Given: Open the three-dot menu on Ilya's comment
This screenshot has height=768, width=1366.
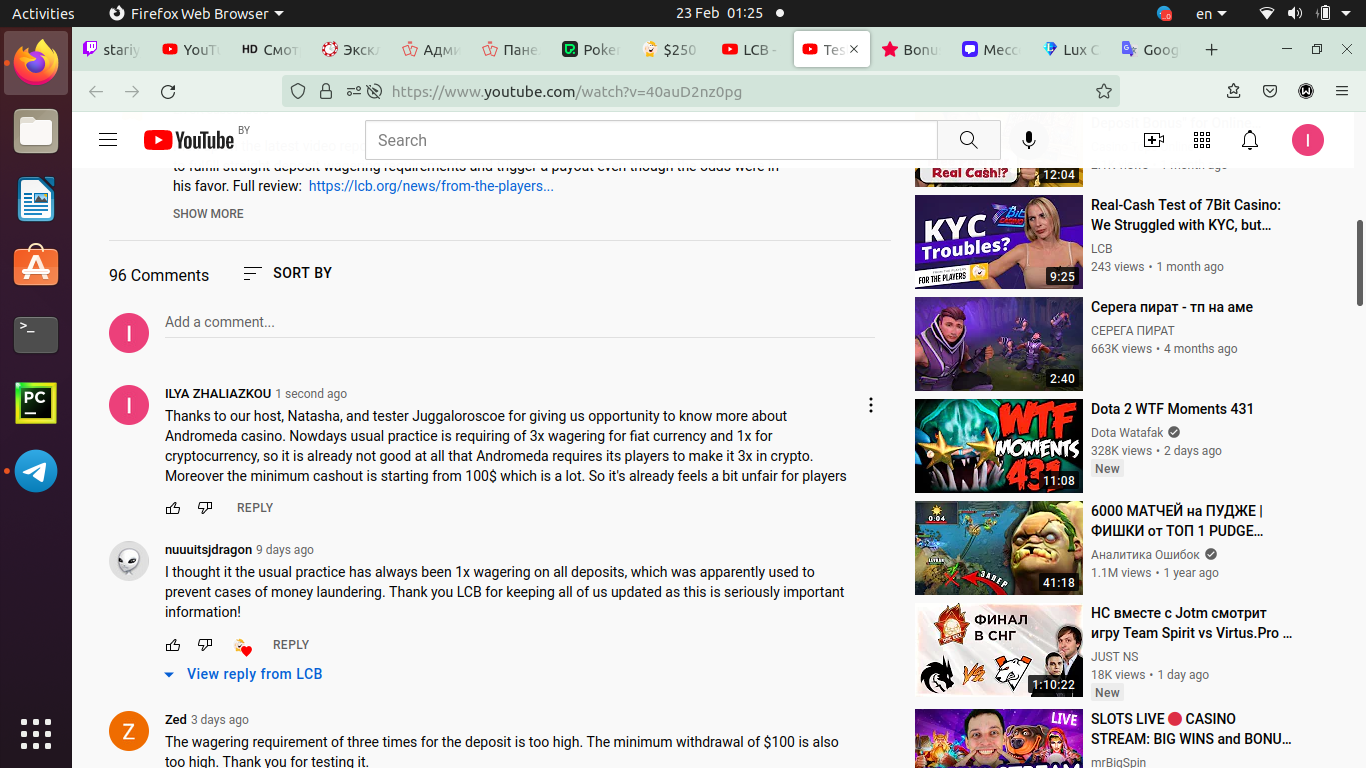Looking at the screenshot, I should tap(871, 405).
